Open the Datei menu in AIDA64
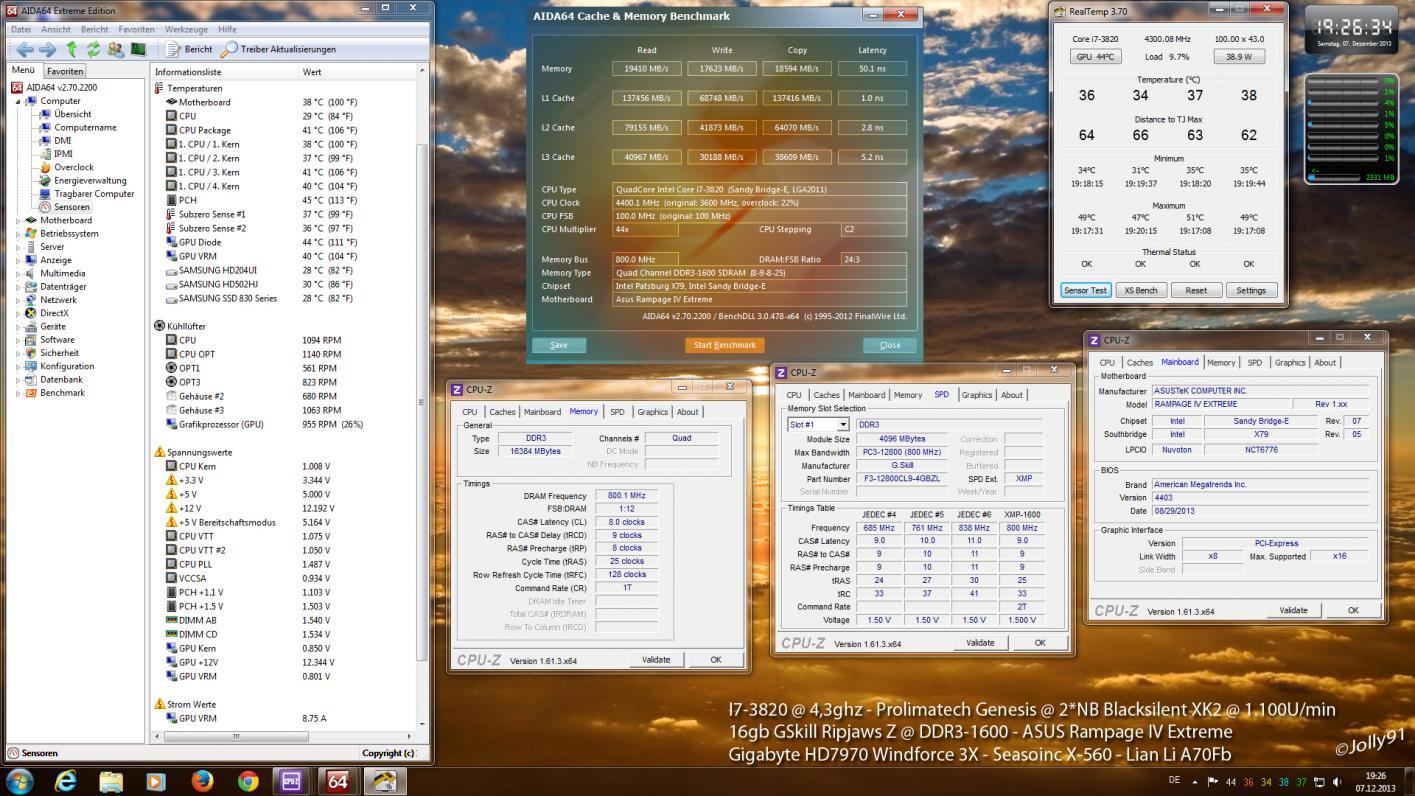The height and width of the screenshot is (796, 1415). pyautogui.click(x=21, y=30)
